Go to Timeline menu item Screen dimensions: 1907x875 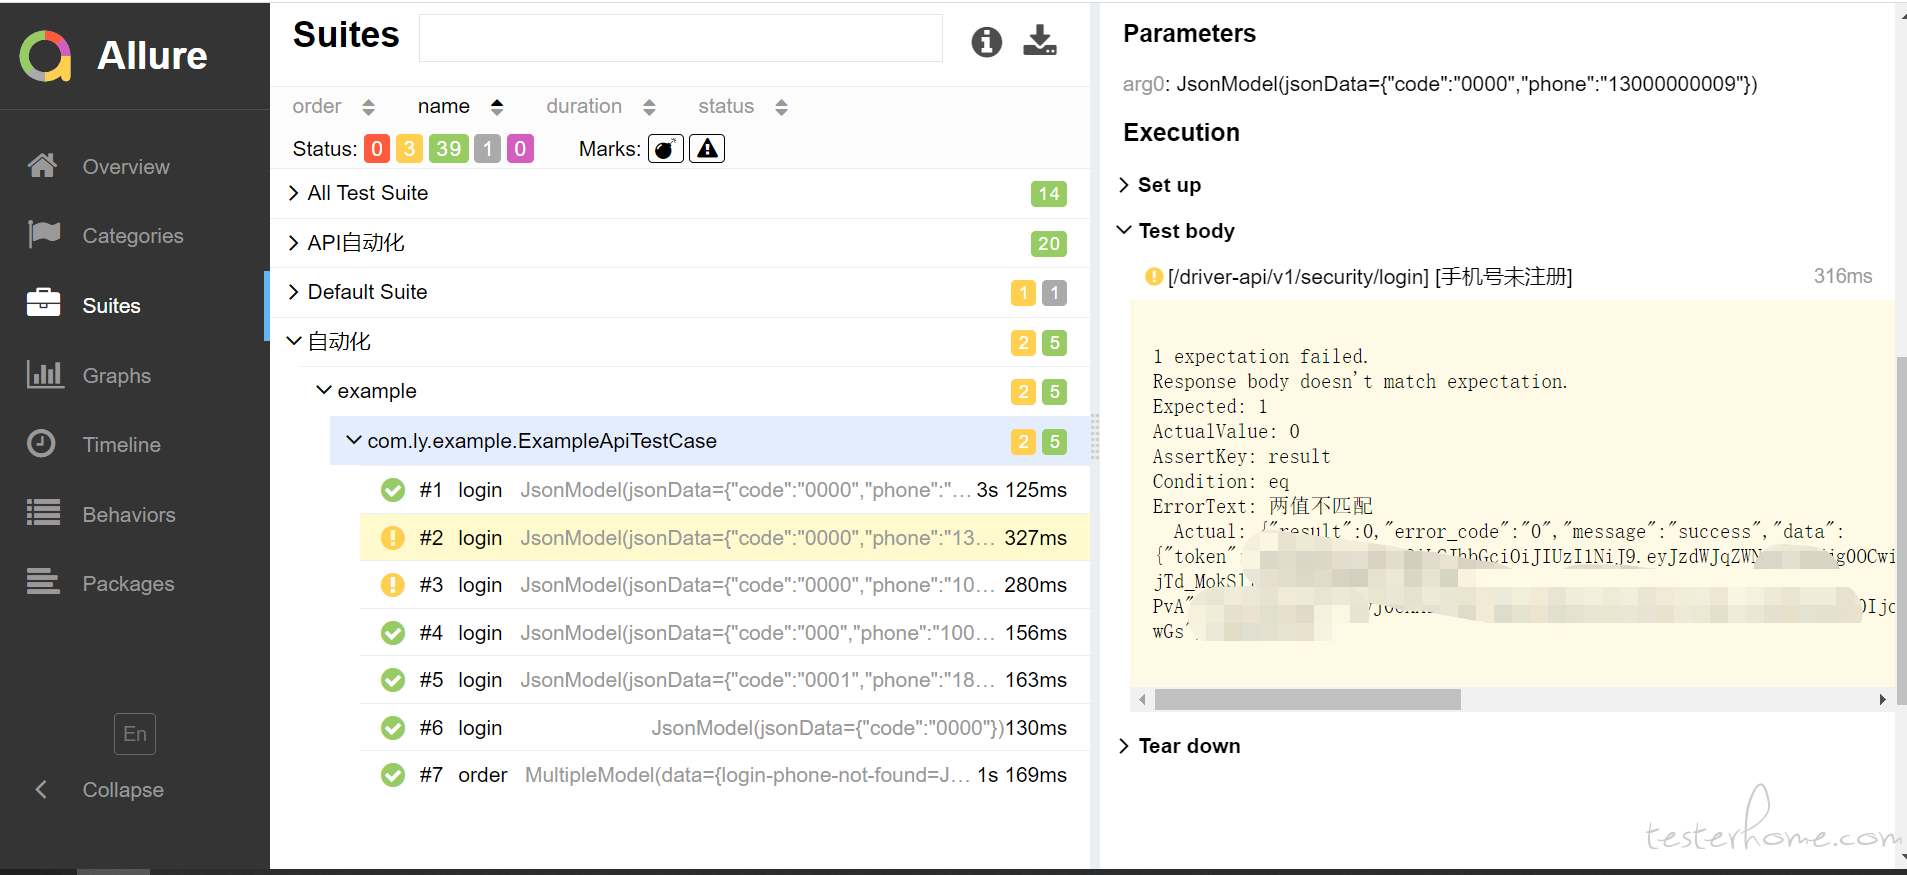(x=121, y=445)
